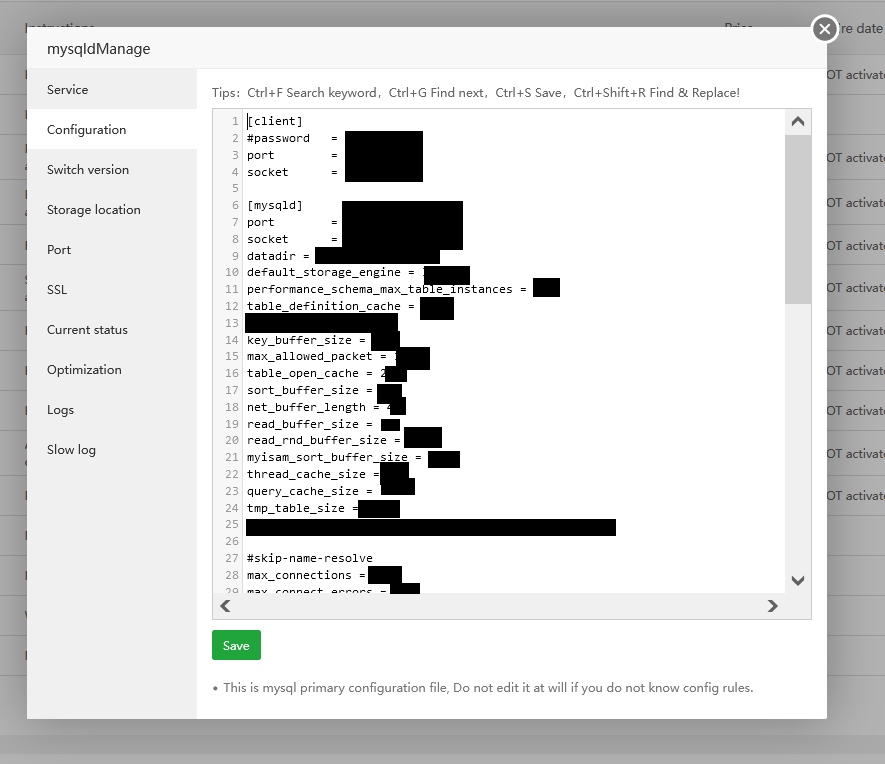Click the sort_buffer_size line
Image resolution: width=885 pixels, height=764 pixels.
click(x=309, y=390)
